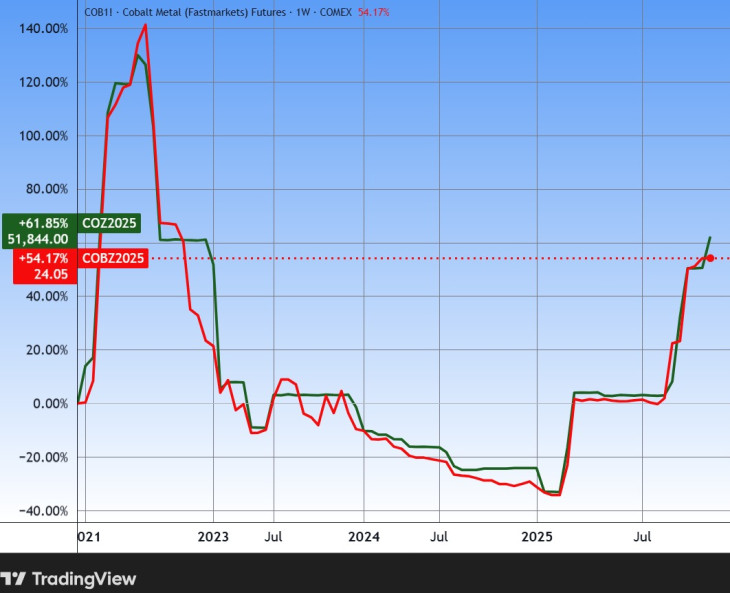Click the 021 time axis label

[89, 537]
